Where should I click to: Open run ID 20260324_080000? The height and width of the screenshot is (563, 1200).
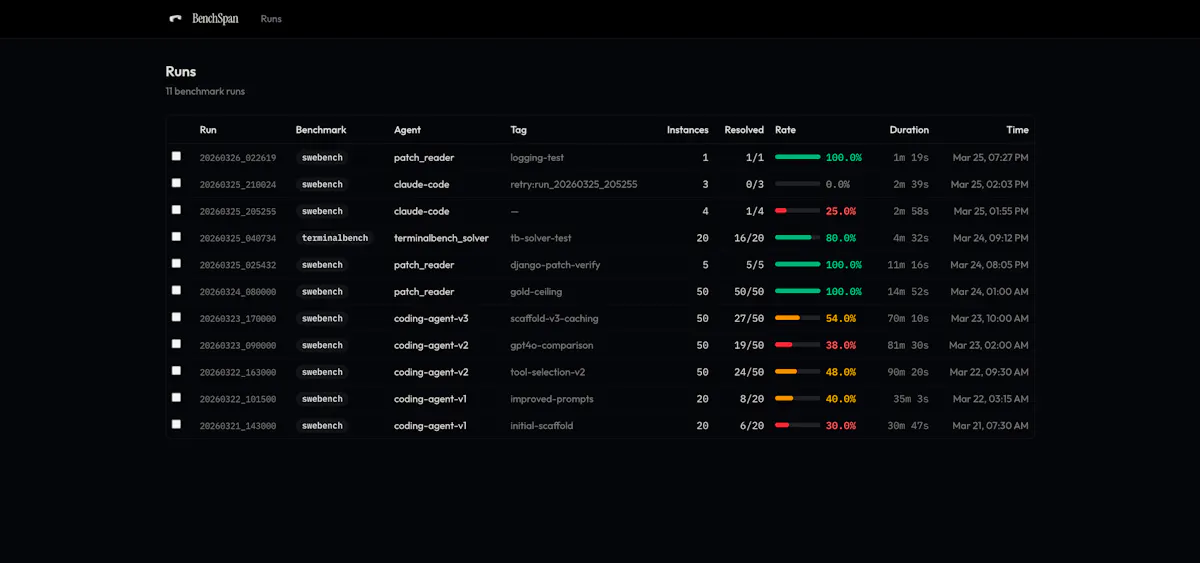(x=238, y=292)
